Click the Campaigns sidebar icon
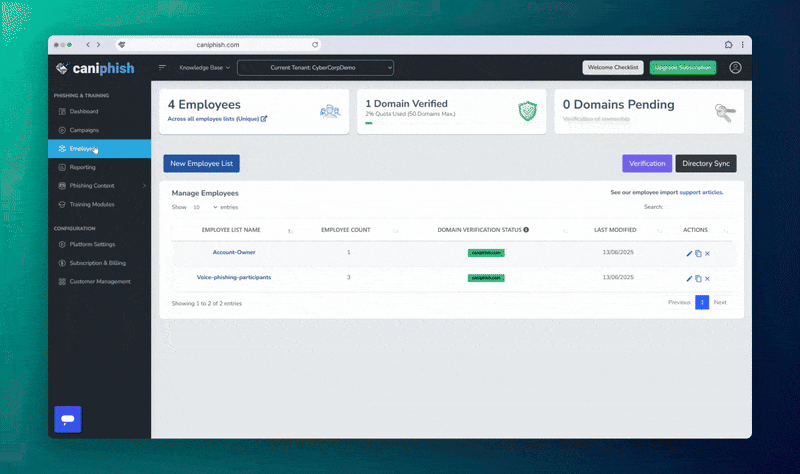Image resolution: width=800 pixels, height=474 pixels. [62, 130]
